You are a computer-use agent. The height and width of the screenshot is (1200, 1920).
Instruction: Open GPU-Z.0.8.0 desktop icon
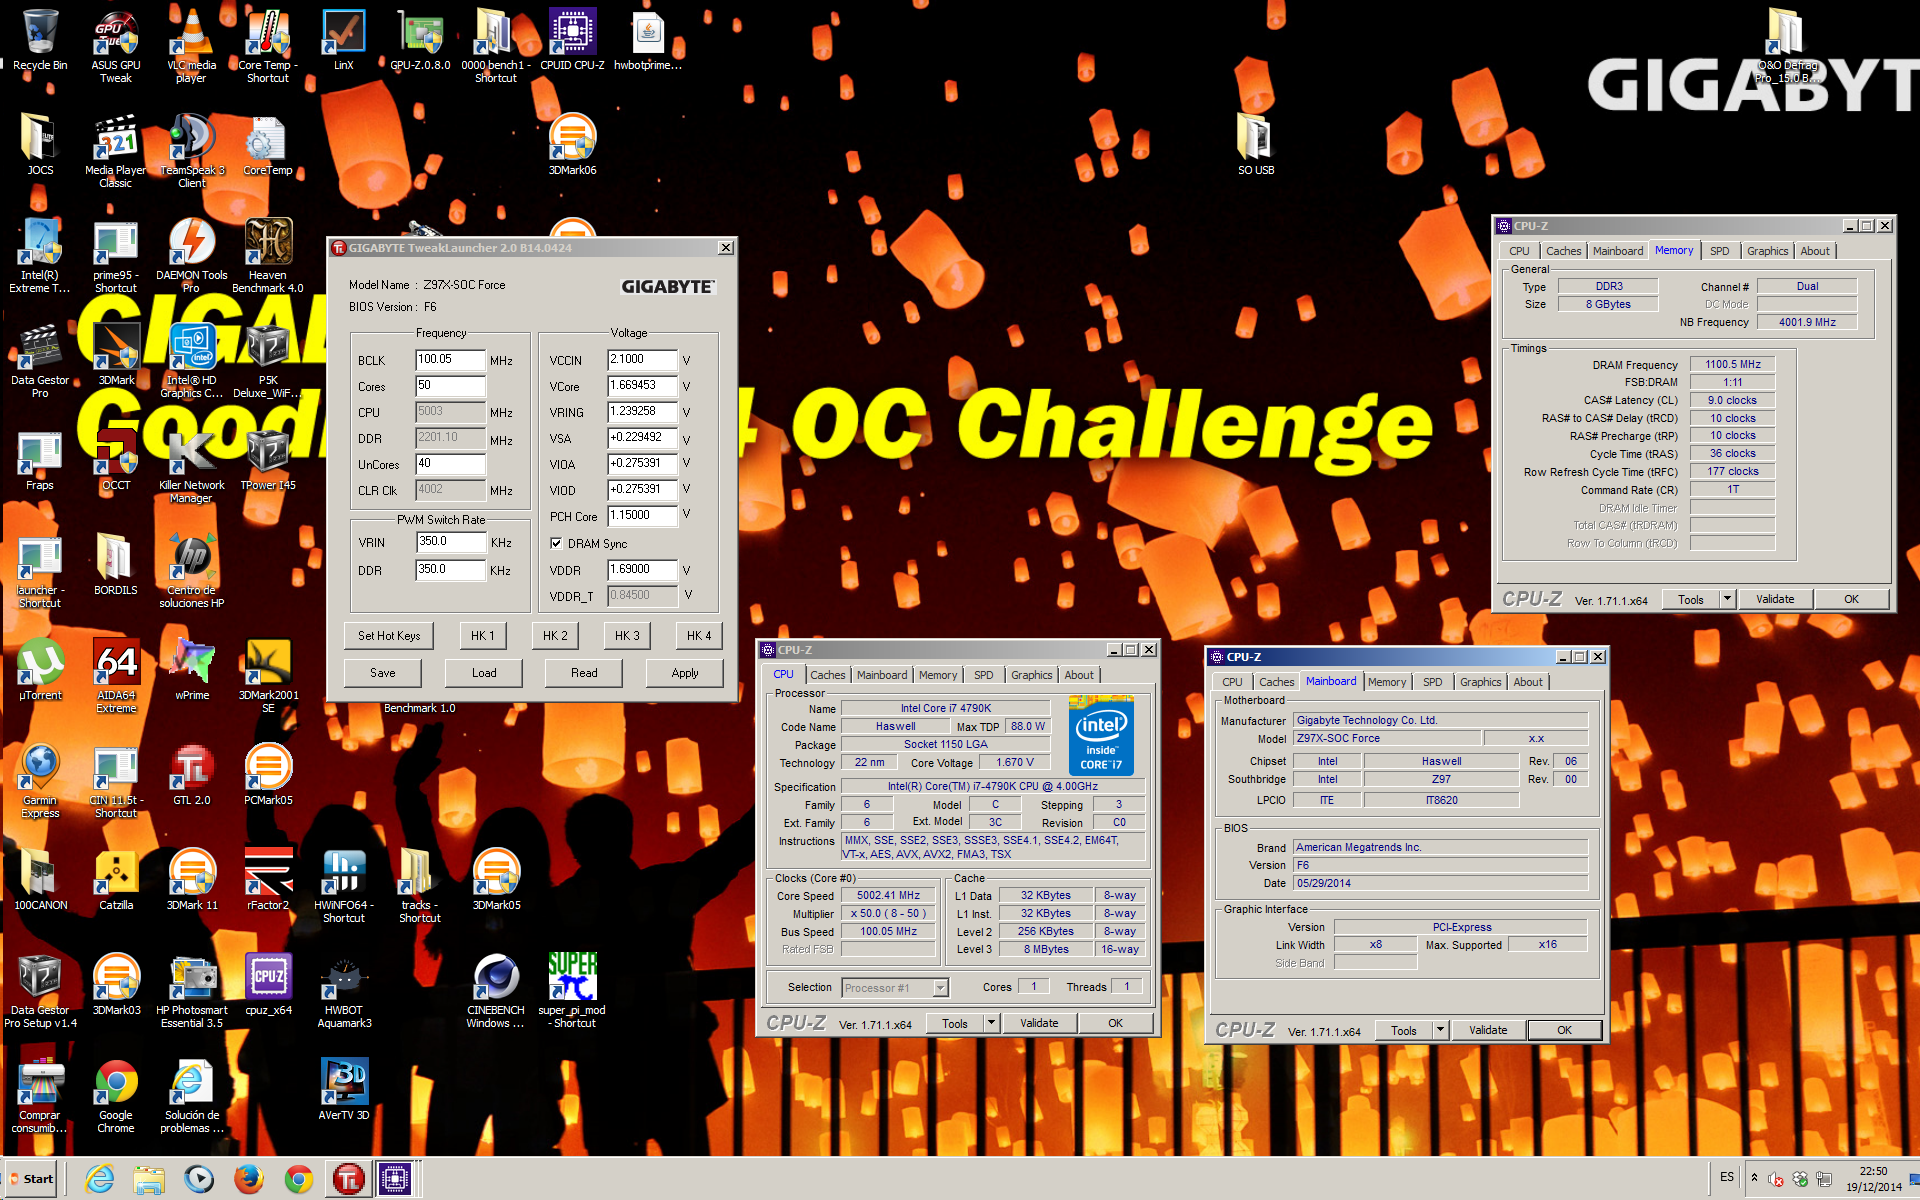420,40
